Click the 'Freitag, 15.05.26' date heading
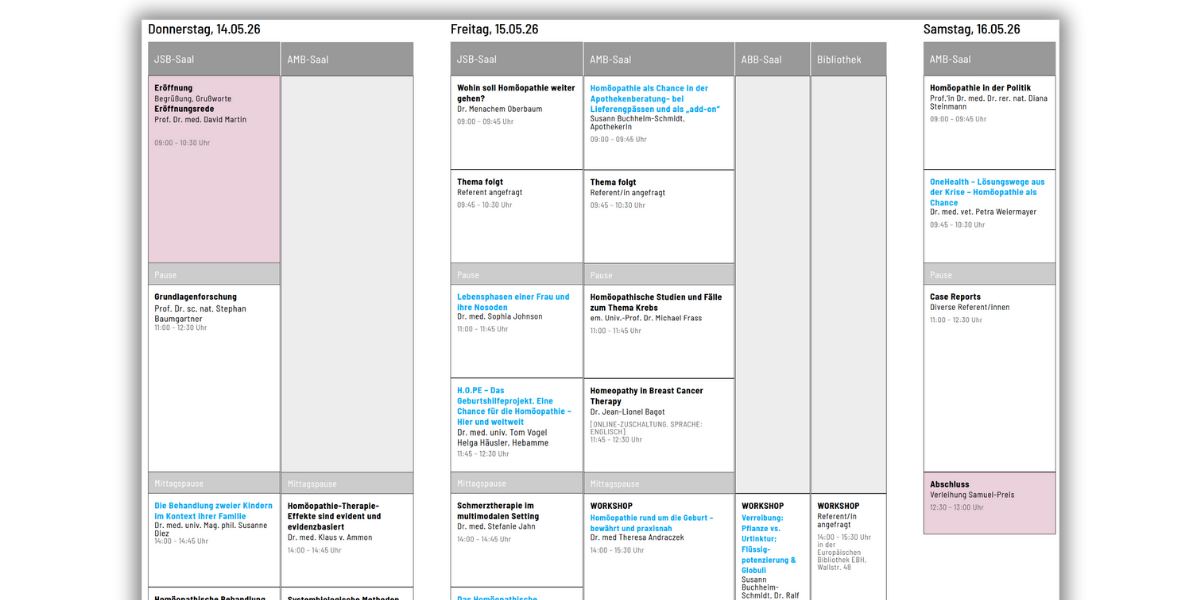The image size is (1200, 600). (494, 29)
